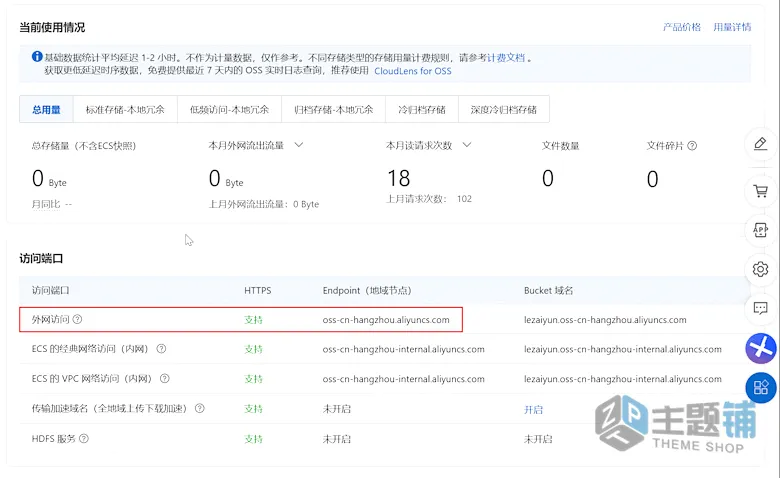Open the CloudLens for OSS link

[413, 71]
